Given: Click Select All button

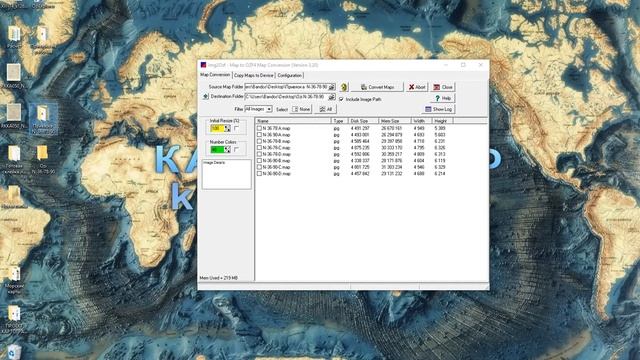Looking at the screenshot, I should [326, 109].
